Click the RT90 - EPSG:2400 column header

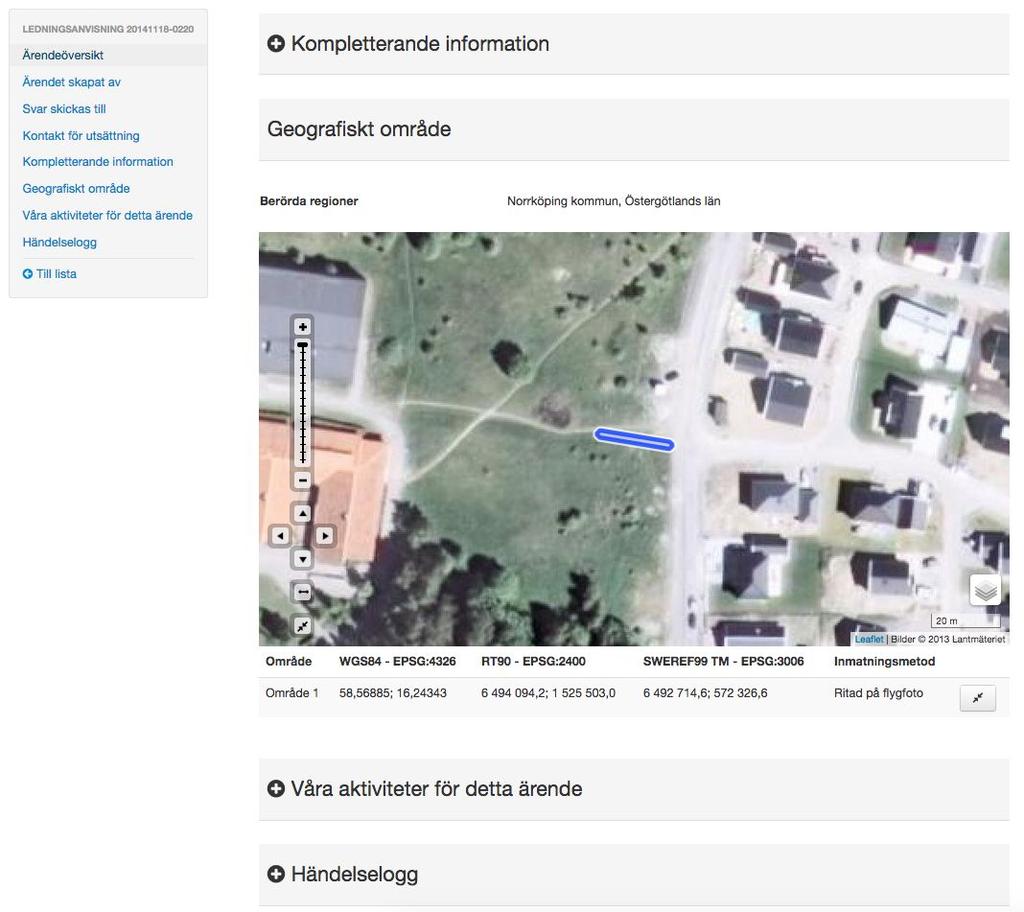point(533,661)
